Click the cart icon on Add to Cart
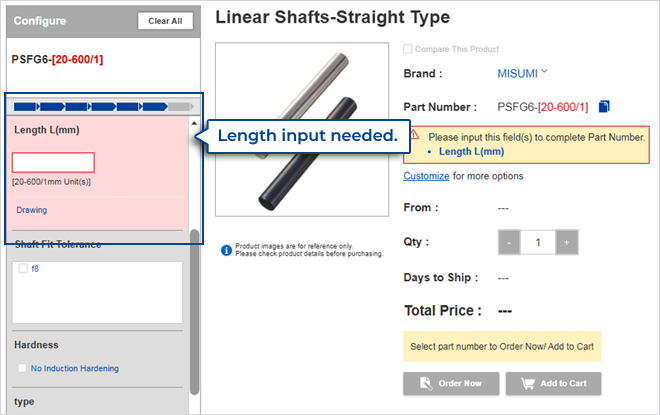Viewport: 660px width, 415px height. point(525,382)
